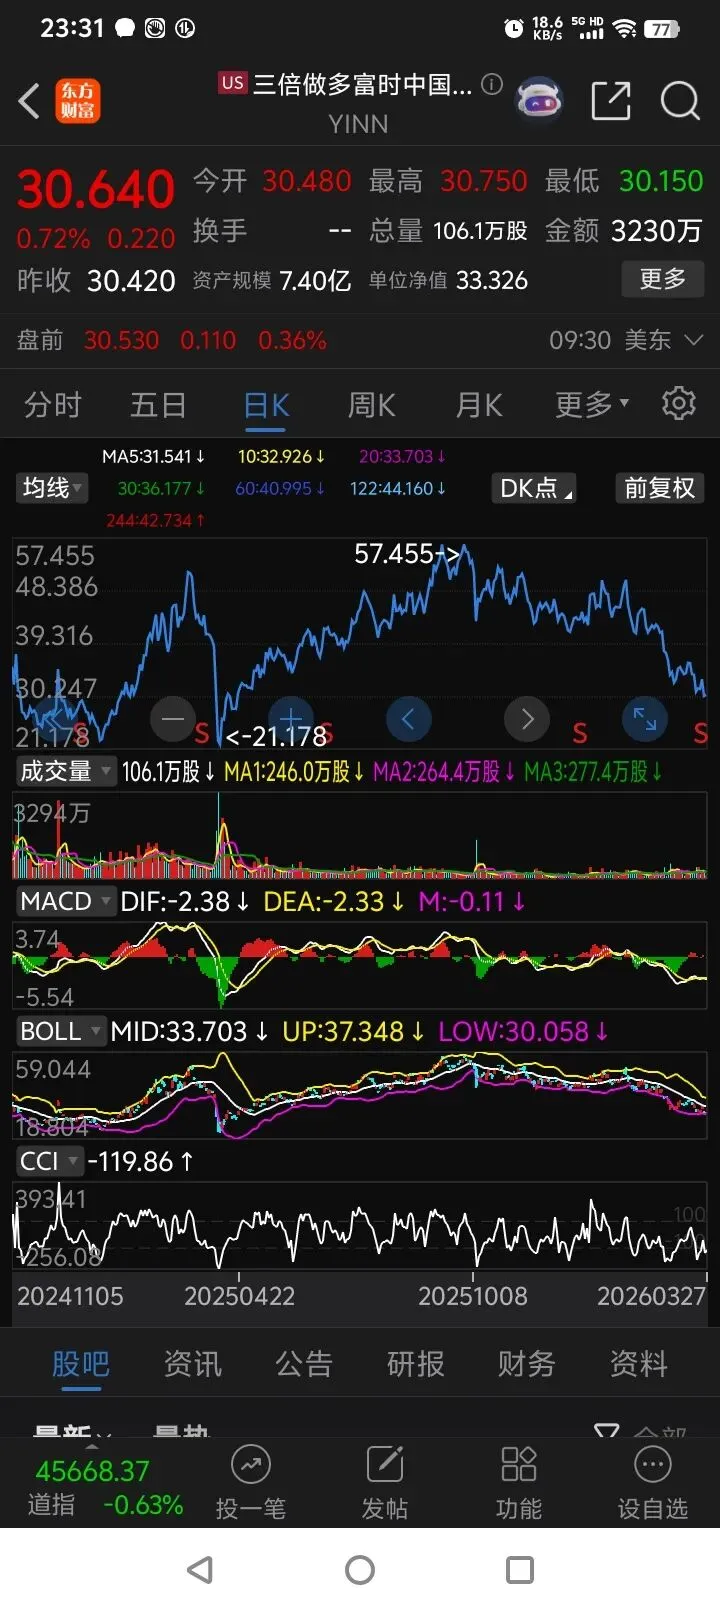Tap the 更多 quote details button
This screenshot has height=1612, width=720.
pyautogui.click(x=663, y=278)
